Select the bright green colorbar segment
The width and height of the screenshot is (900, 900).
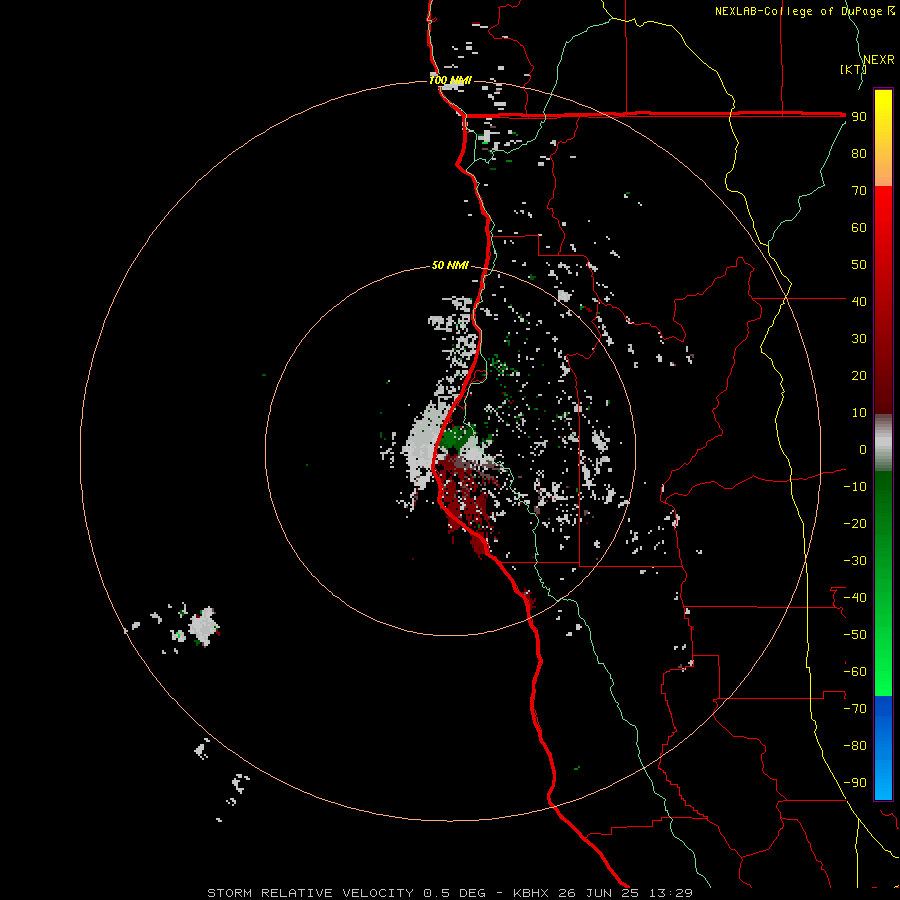tap(883, 583)
